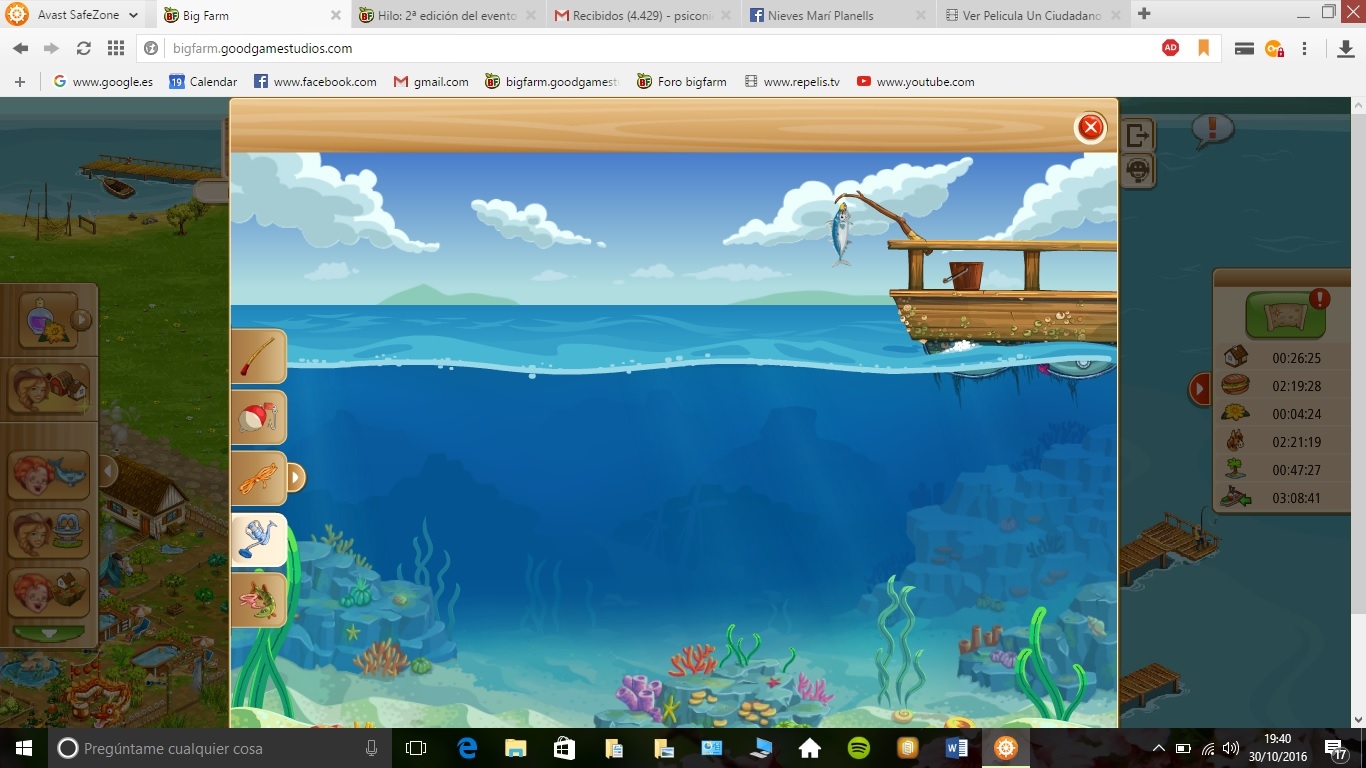
Task: Expand arrow beside fishing line tab
Action: pyautogui.click(x=295, y=478)
